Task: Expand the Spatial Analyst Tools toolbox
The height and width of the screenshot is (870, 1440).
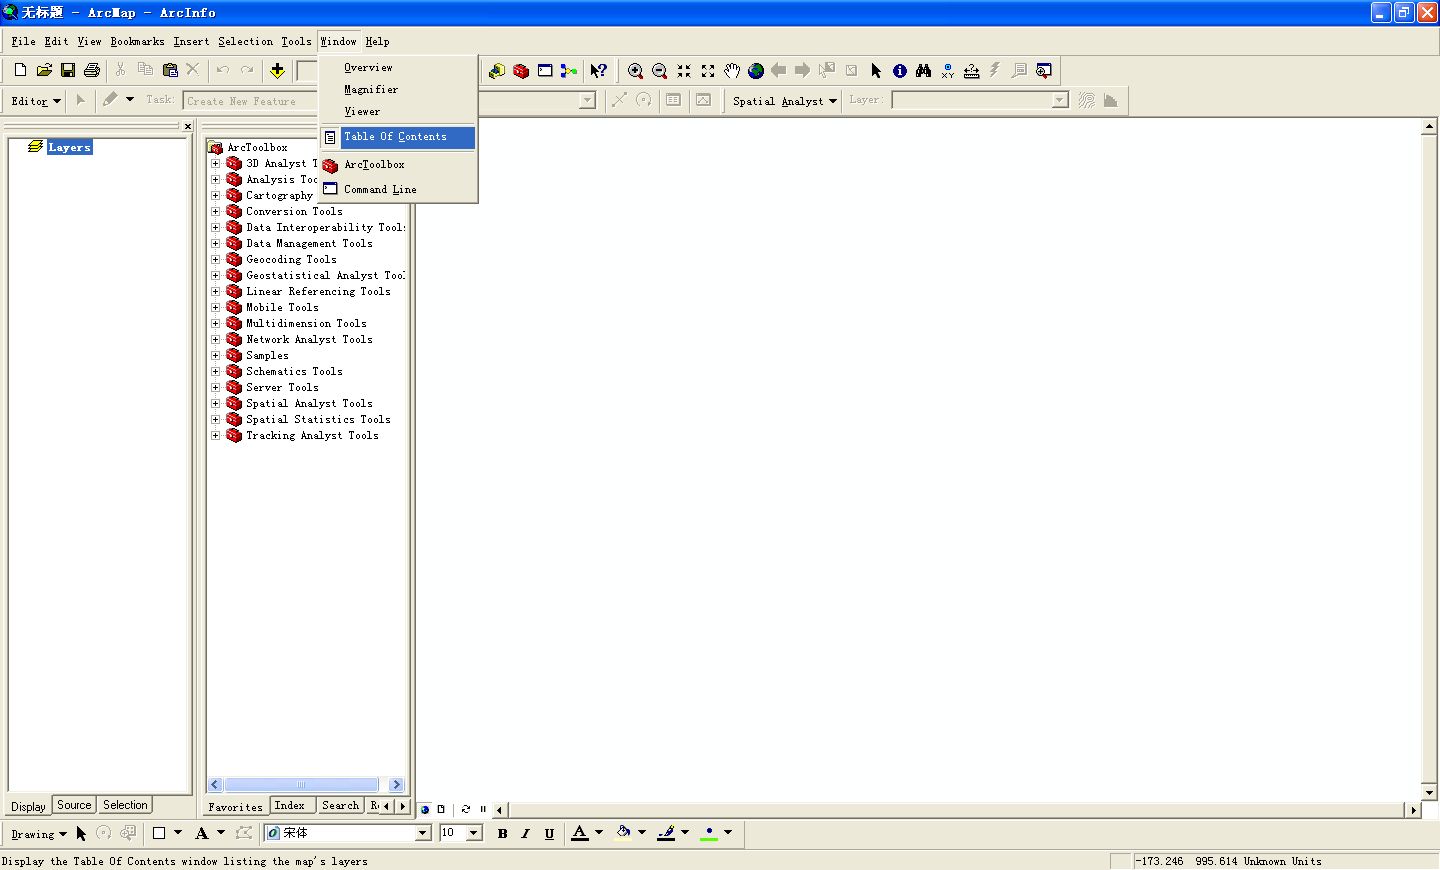Action: (x=215, y=403)
